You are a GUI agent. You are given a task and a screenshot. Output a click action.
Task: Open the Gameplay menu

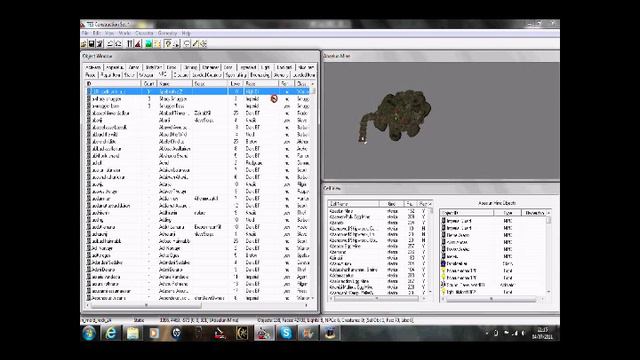click(167, 33)
